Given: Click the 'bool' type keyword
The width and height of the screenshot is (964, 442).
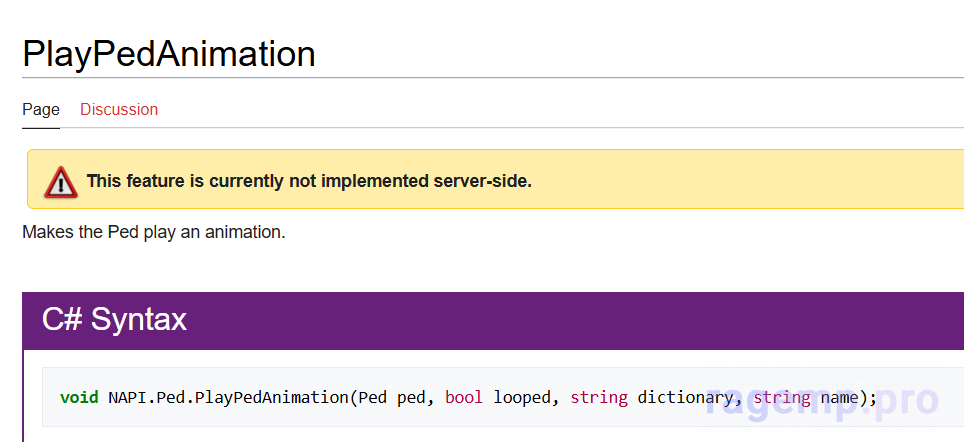Looking at the screenshot, I should point(464,398).
